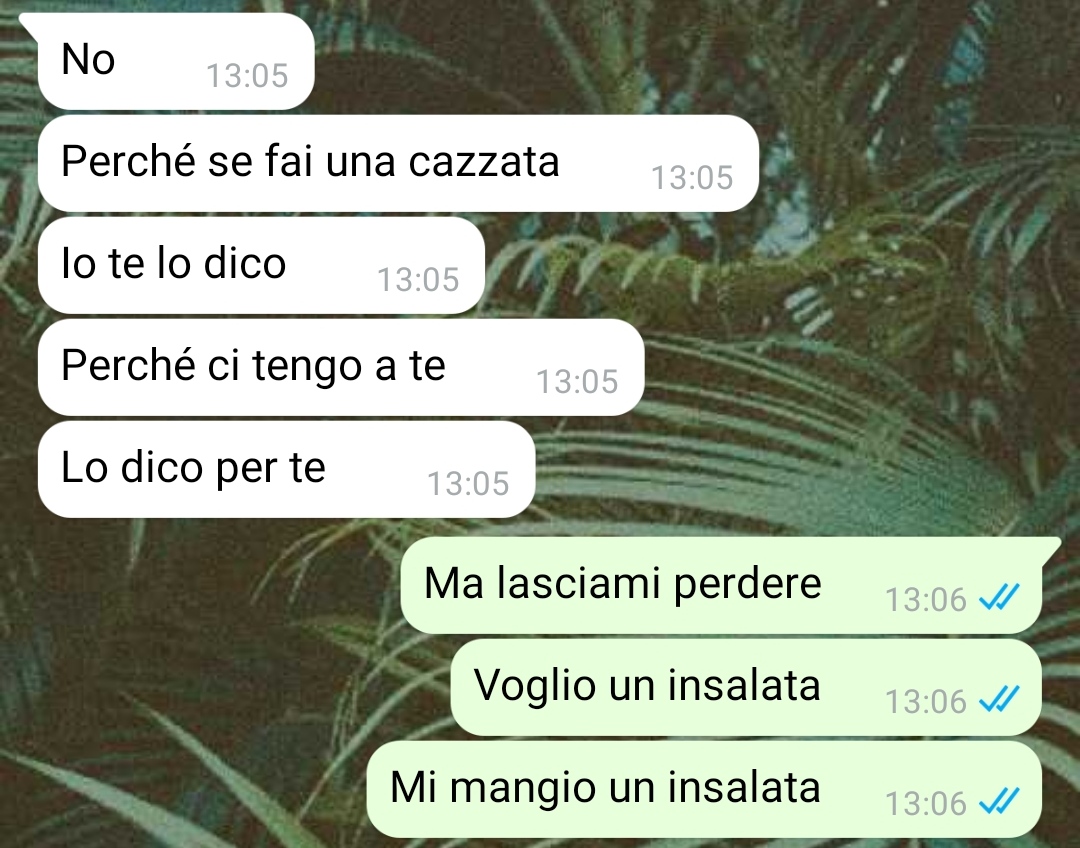Select 'Perché se fai una cazzata' message

click(x=398, y=163)
